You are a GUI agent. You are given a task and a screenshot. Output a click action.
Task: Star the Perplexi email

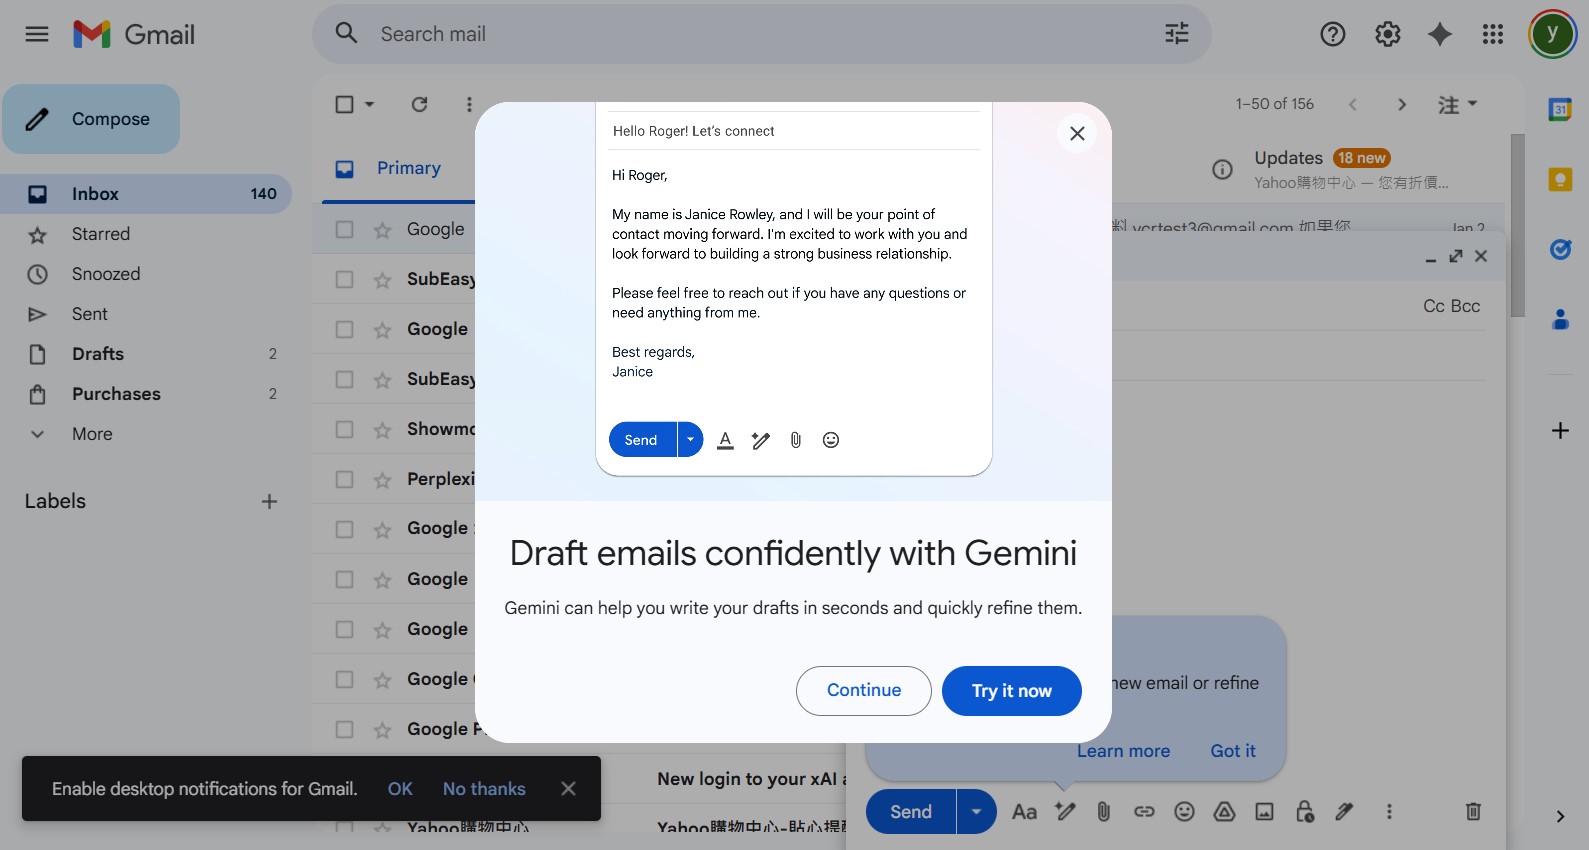tap(382, 480)
